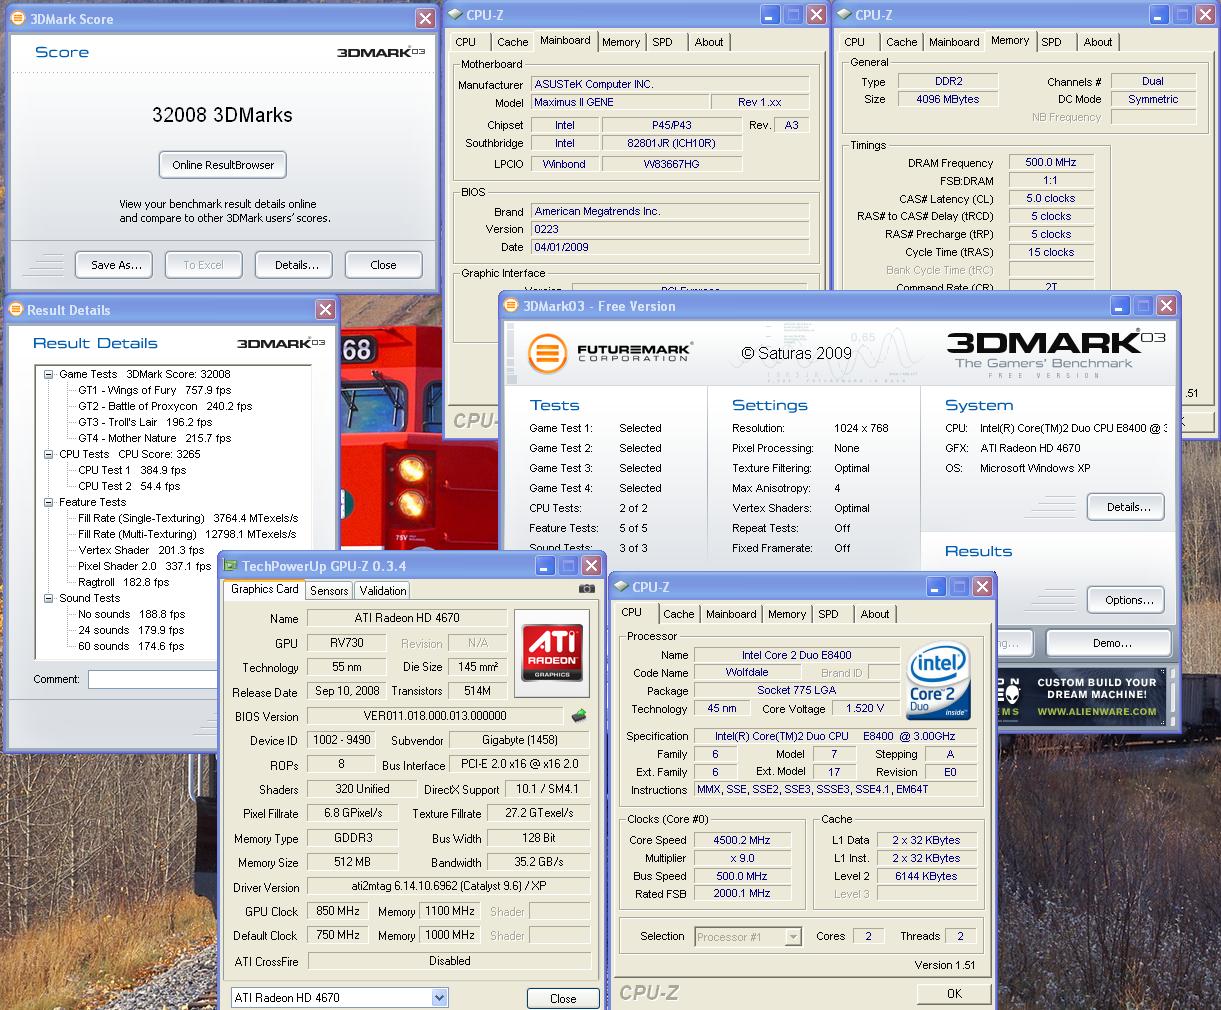1221x1010 pixels.
Task: Close the Result Details window with X
Action: pyautogui.click(x=325, y=310)
